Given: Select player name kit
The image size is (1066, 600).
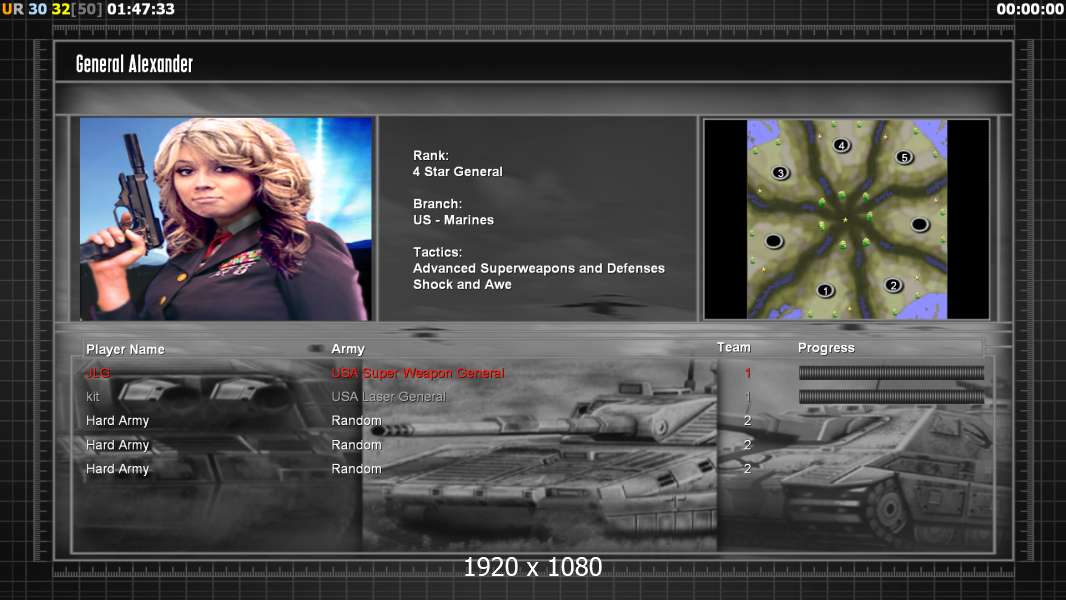Looking at the screenshot, I should click(x=92, y=397).
